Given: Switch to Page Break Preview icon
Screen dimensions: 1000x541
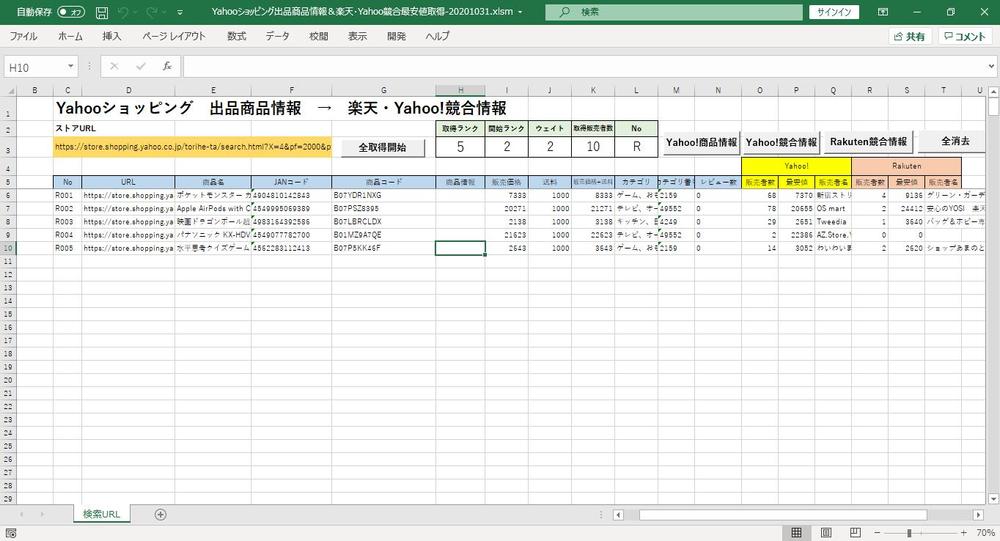Looking at the screenshot, I should coord(855,532).
